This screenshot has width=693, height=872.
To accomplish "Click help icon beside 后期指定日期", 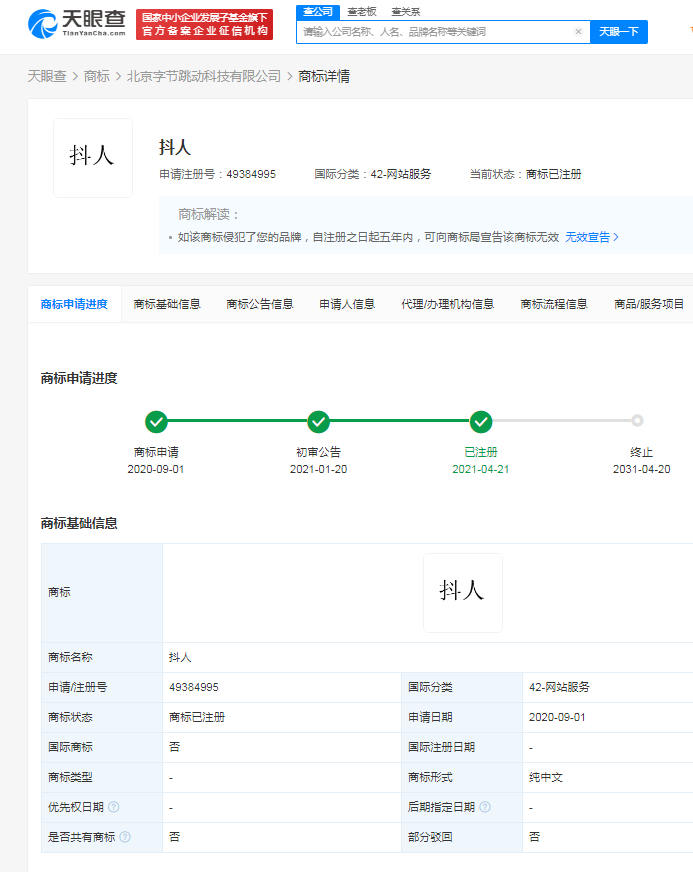I will (485, 807).
